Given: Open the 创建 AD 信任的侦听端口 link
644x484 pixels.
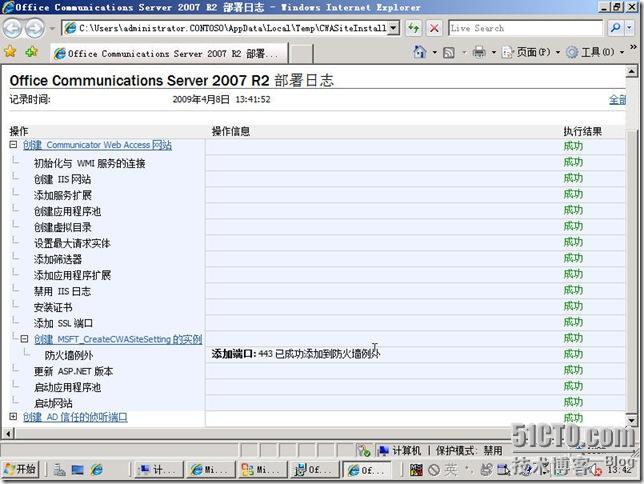Looking at the screenshot, I should [75, 417].
